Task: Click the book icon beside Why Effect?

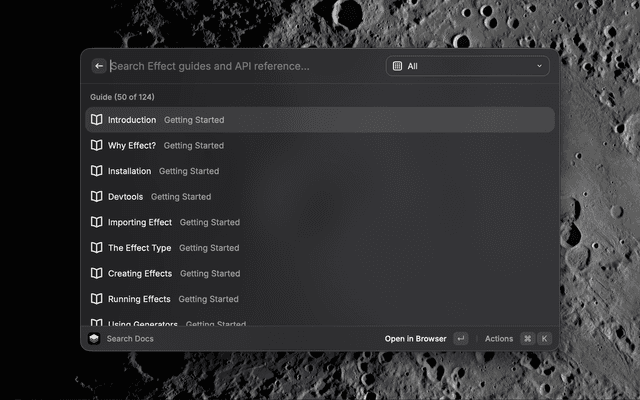Action: click(x=96, y=145)
